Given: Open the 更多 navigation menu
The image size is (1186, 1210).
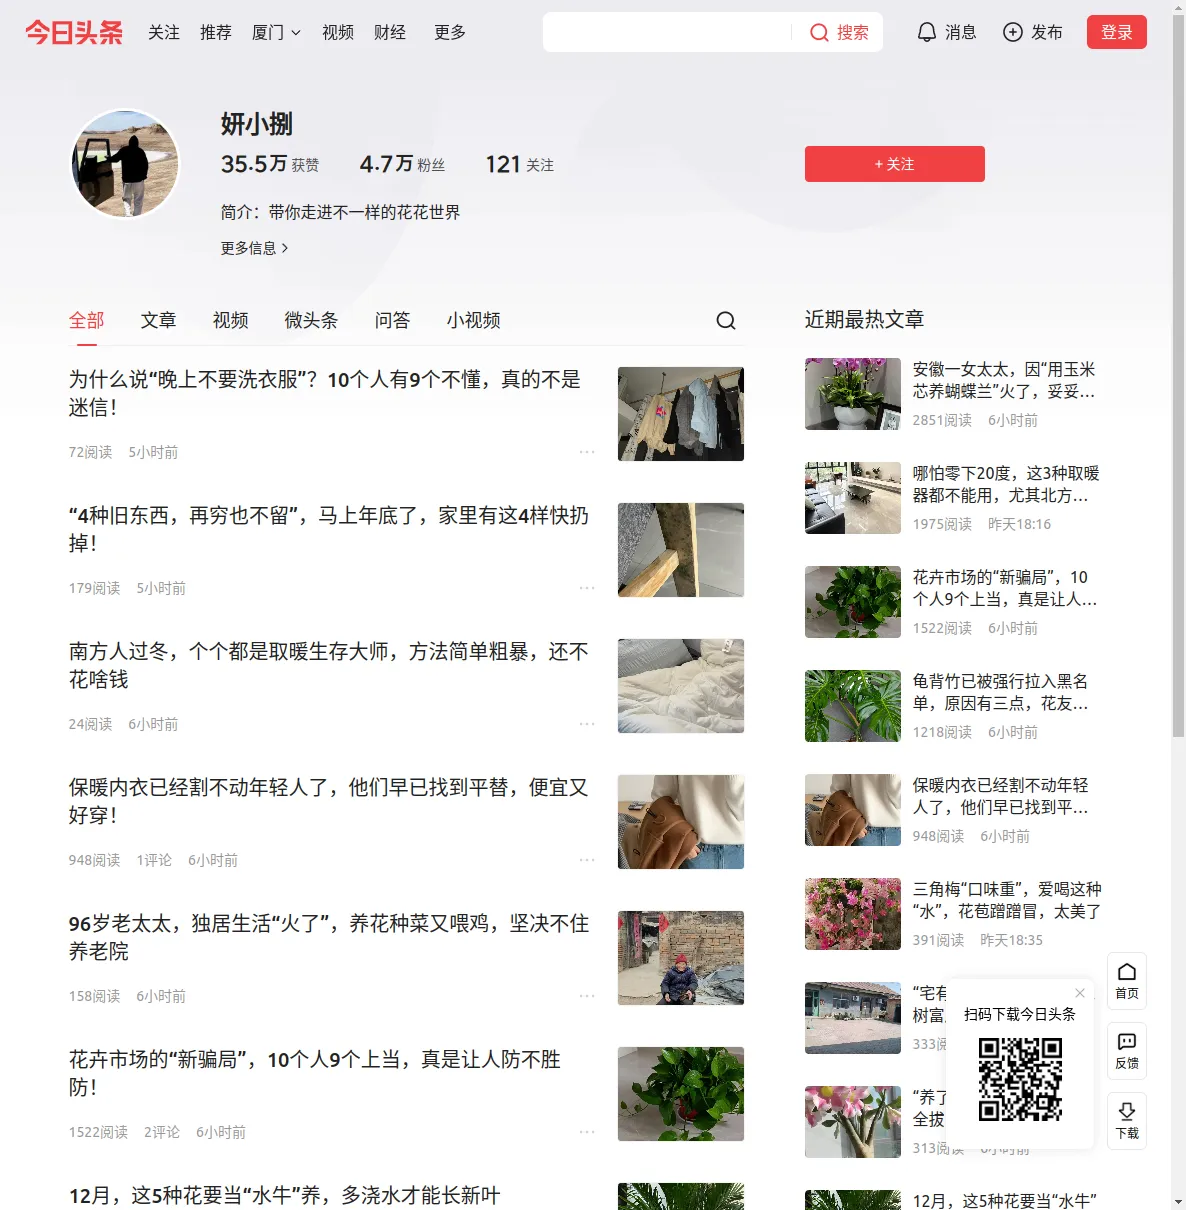Looking at the screenshot, I should pyautogui.click(x=450, y=32).
